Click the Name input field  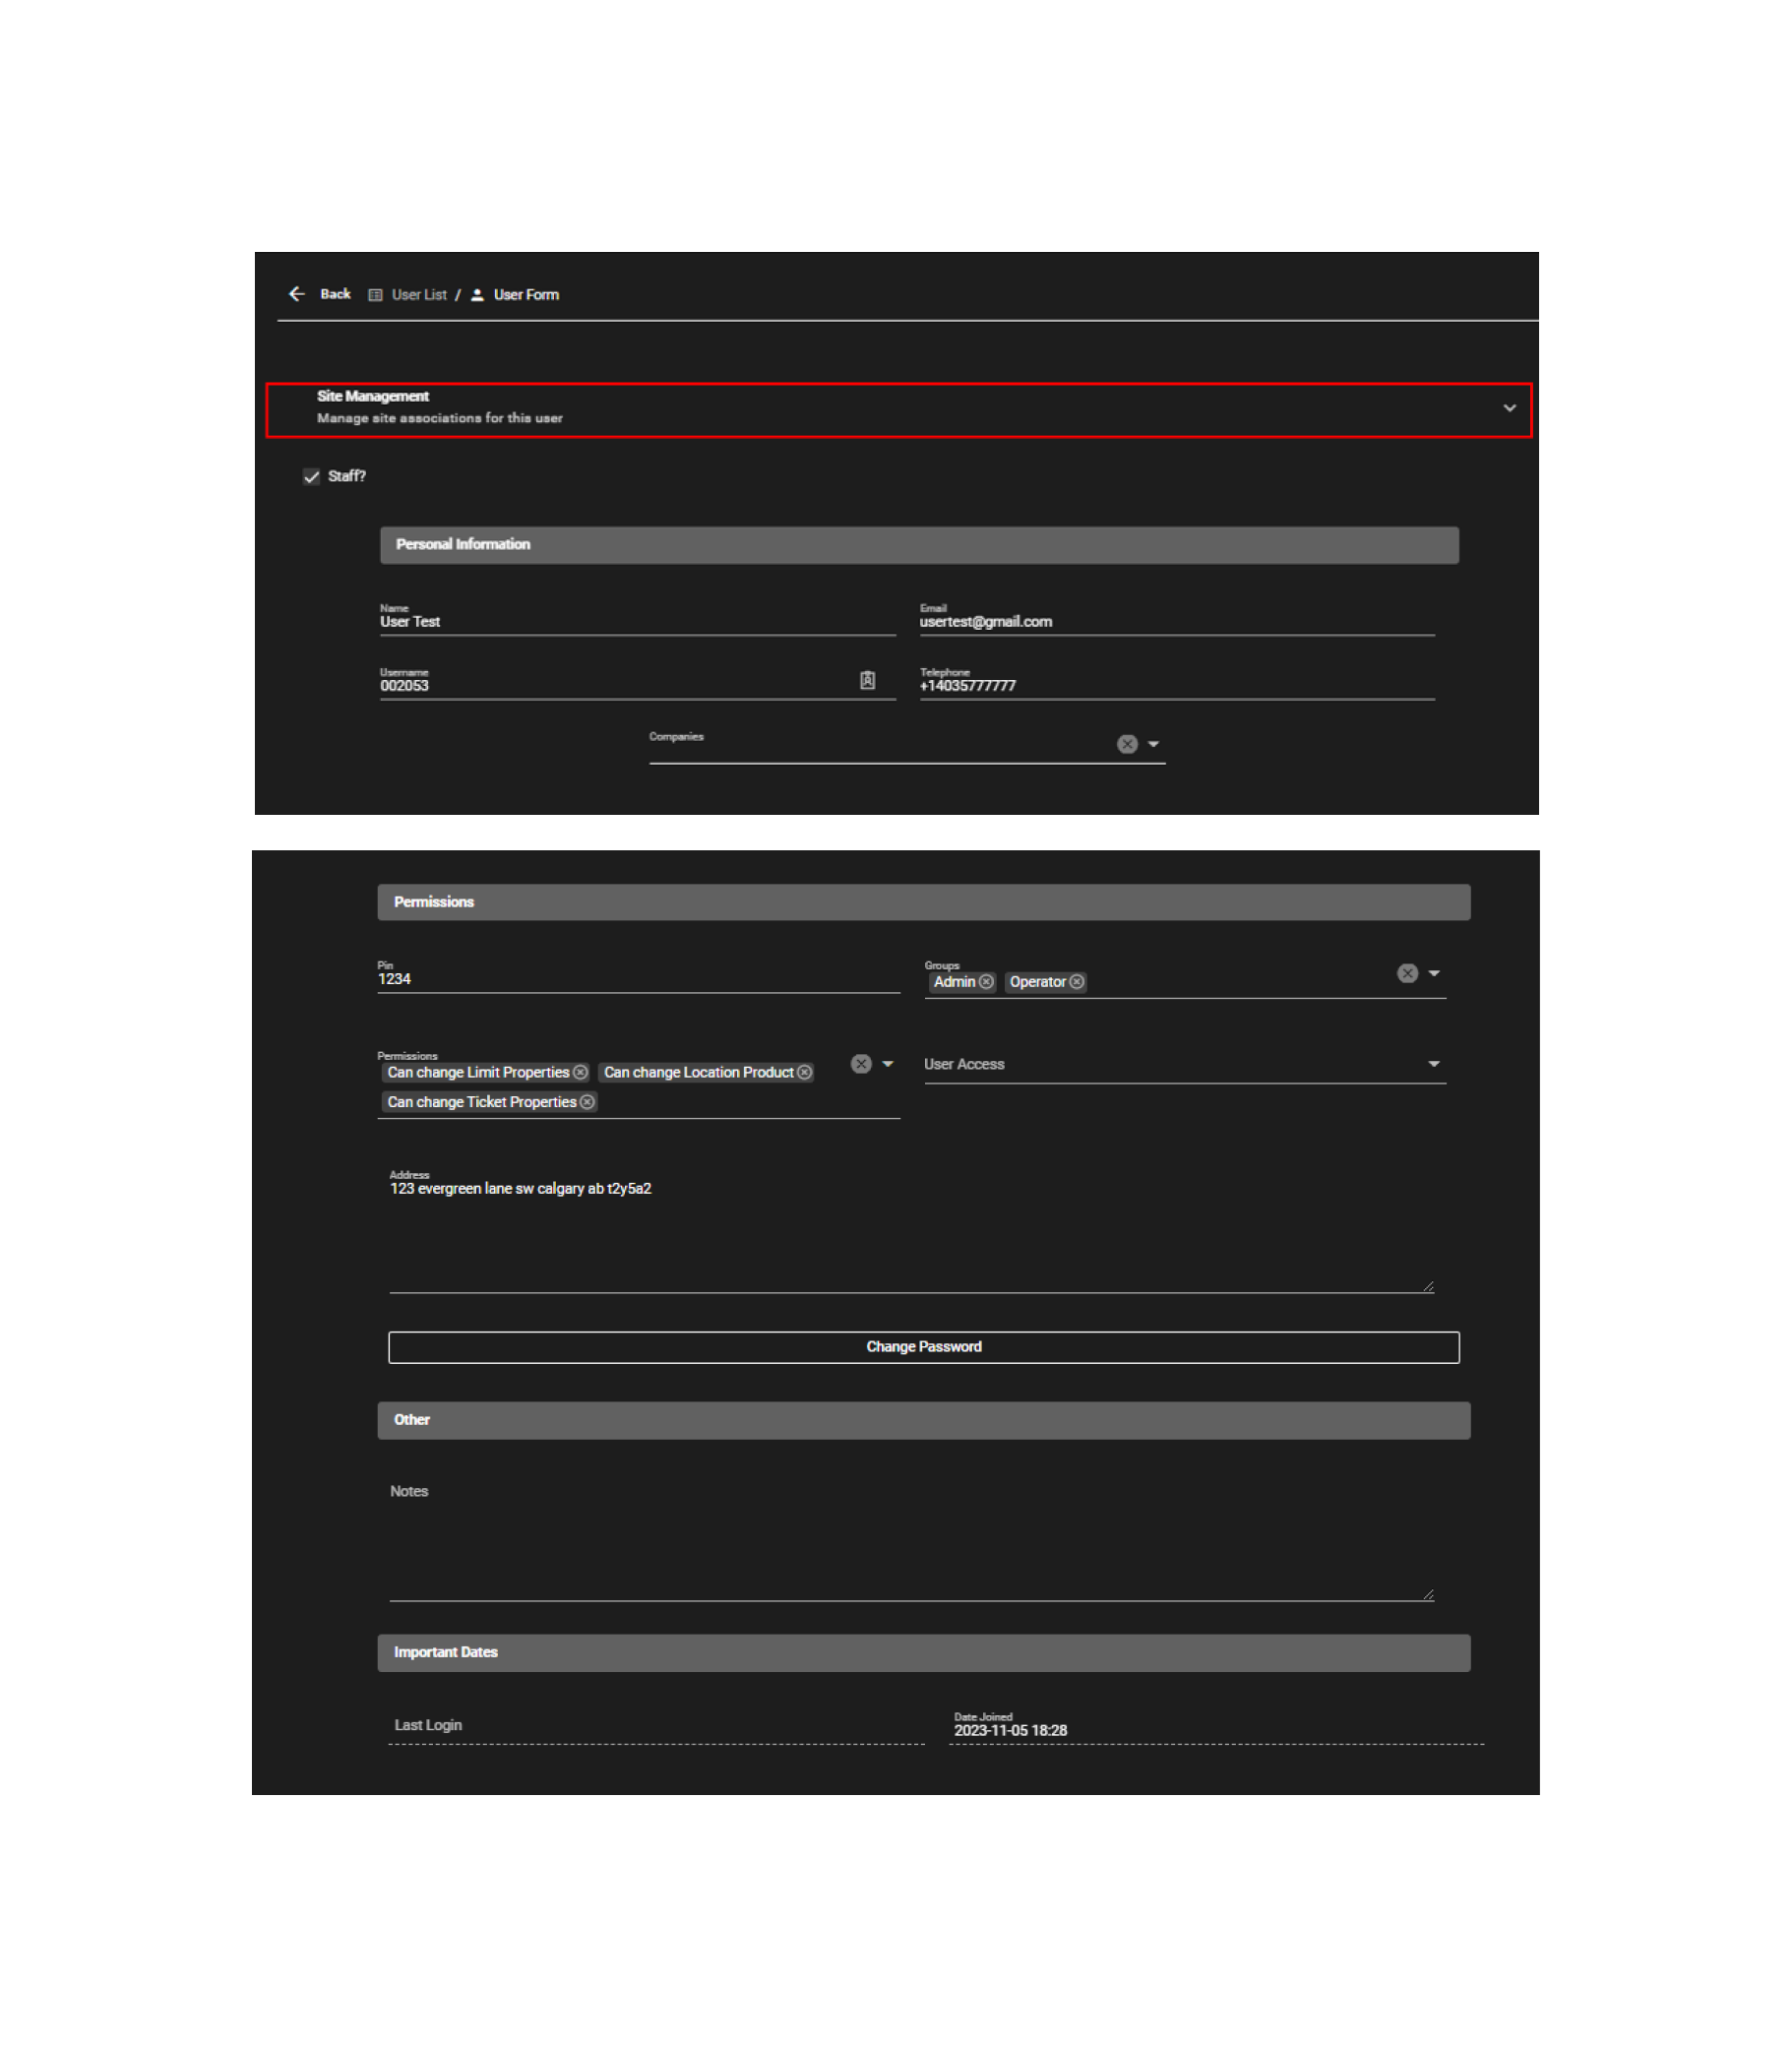pos(637,620)
